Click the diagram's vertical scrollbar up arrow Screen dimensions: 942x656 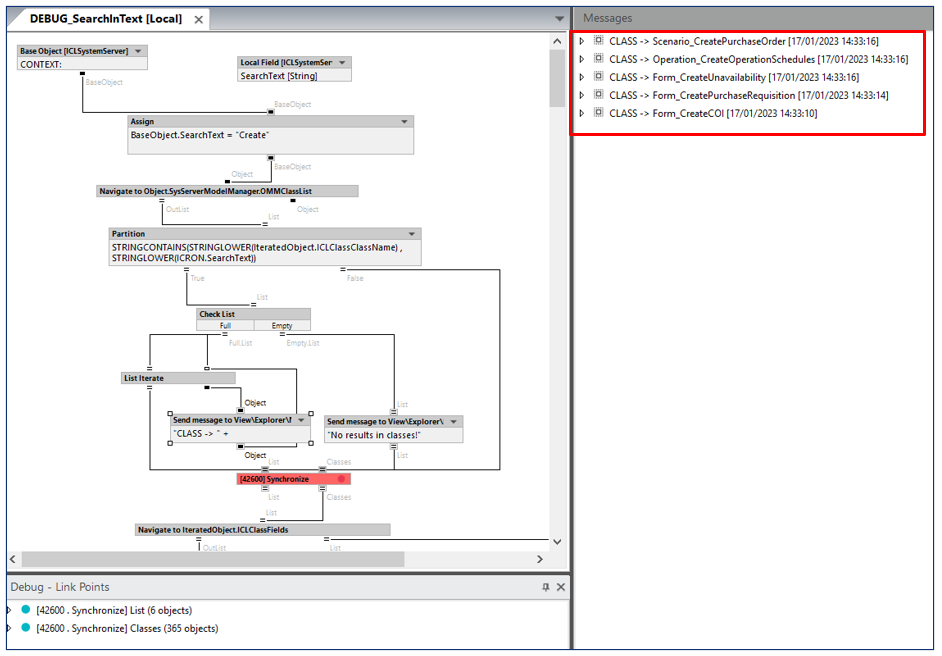pos(557,41)
